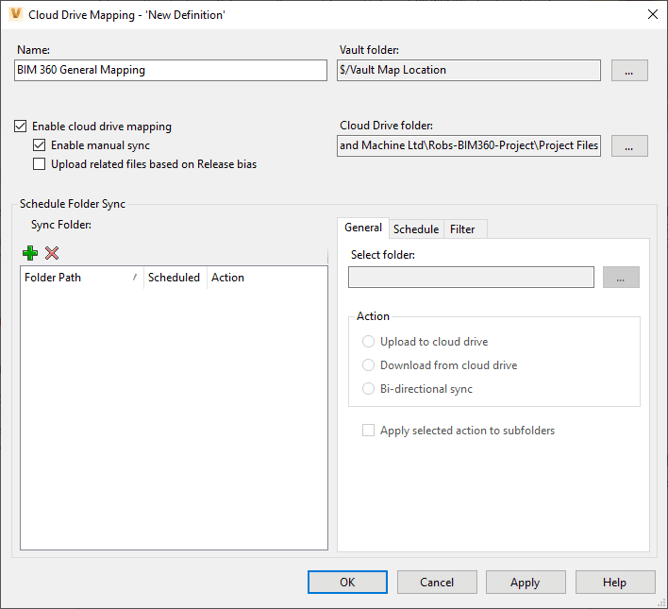668x609 pixels.
Task: Click the green plus add sync folder icon
Action: coord(30,253)
